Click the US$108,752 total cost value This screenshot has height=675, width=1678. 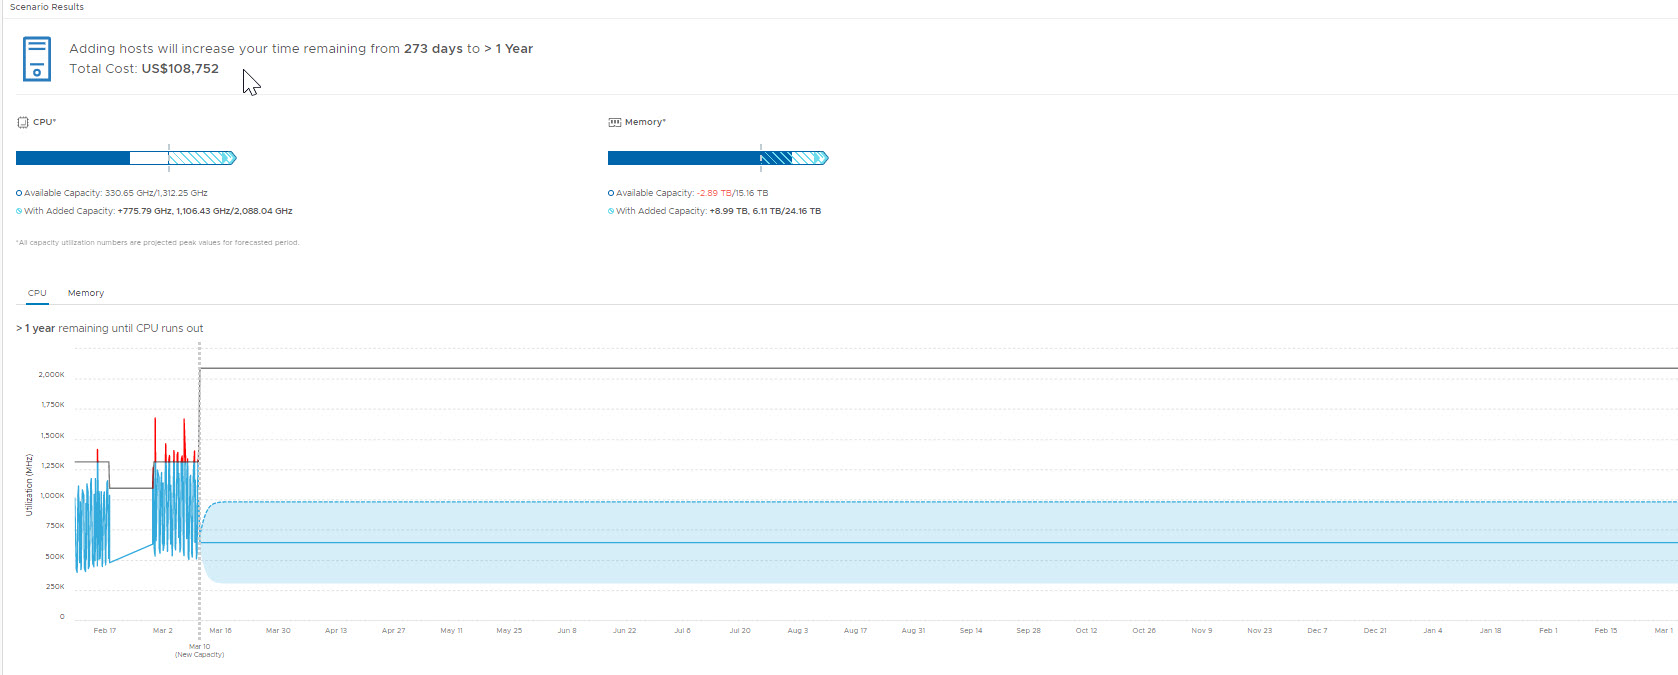(180, 69)
